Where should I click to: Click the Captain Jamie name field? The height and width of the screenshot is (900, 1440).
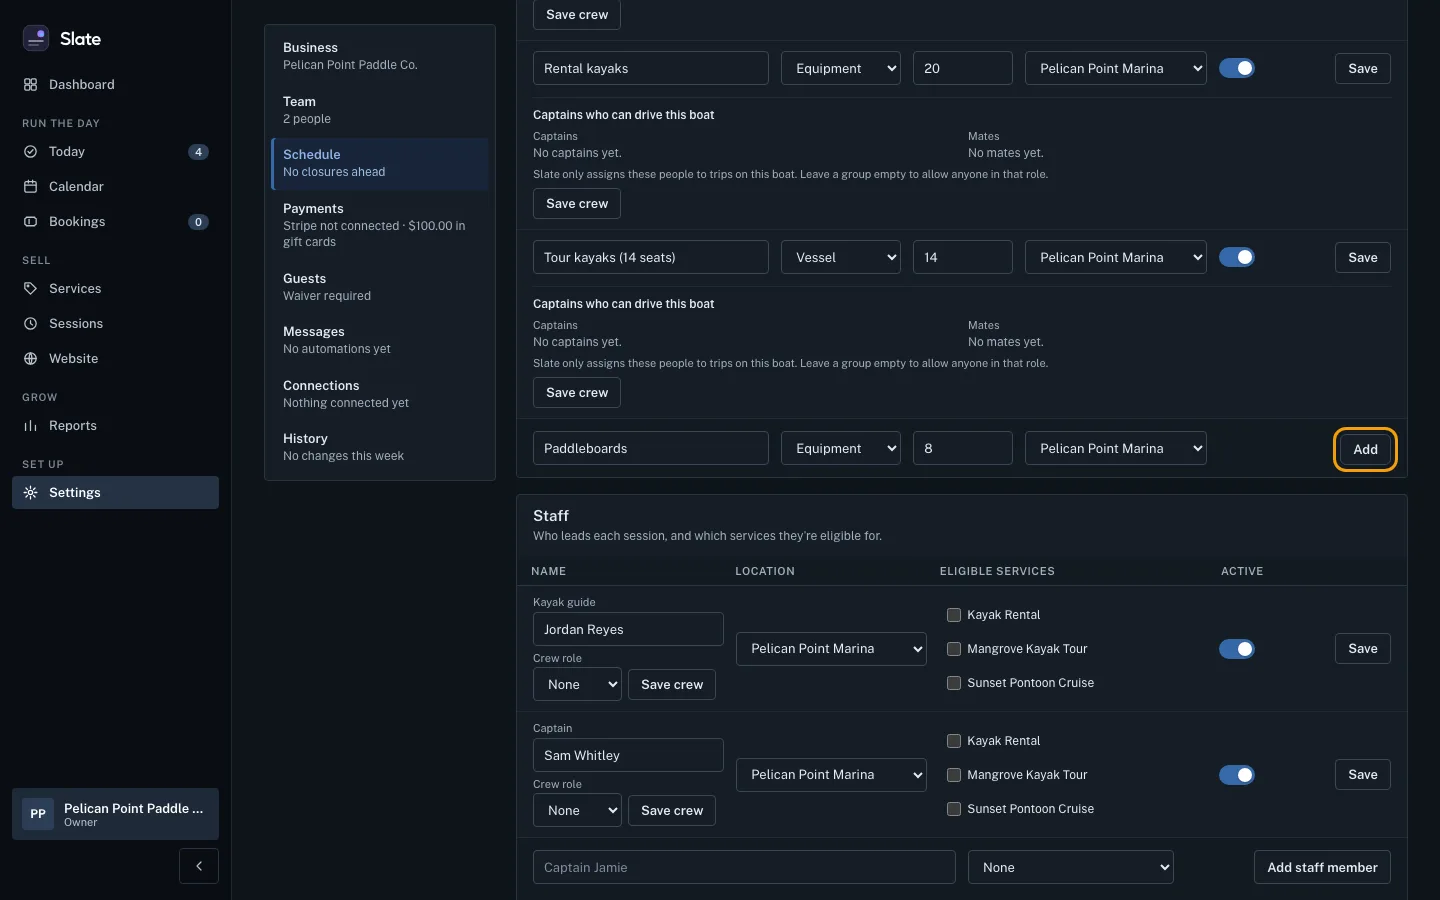tap(744, 867)
